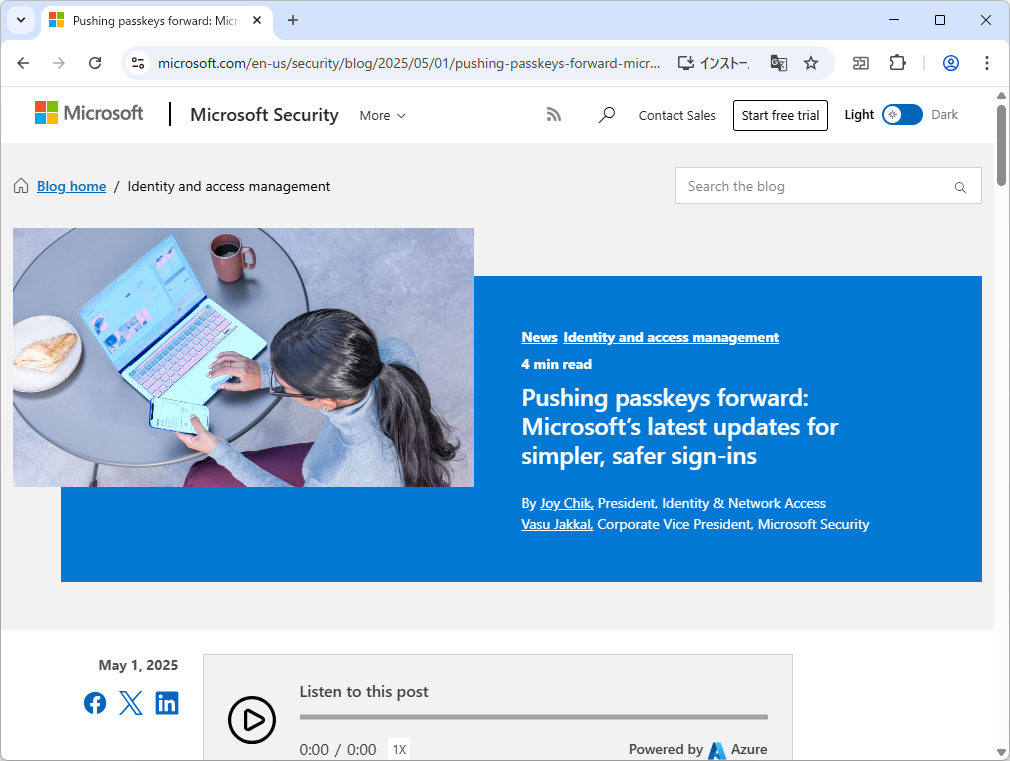Open Microsoft Security home link
Viewport: 1010px width, 761px height.
(x=264, y=115)
